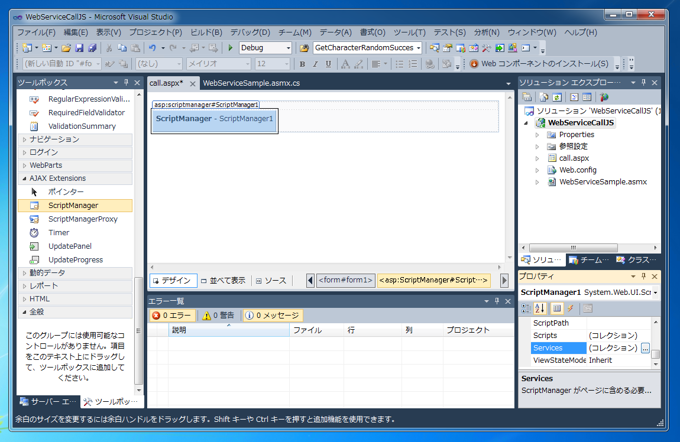This screenshot has height=442, width=680.
Task: Click the Properties icon in Solution Explorer
Action: tap(527, 97)
